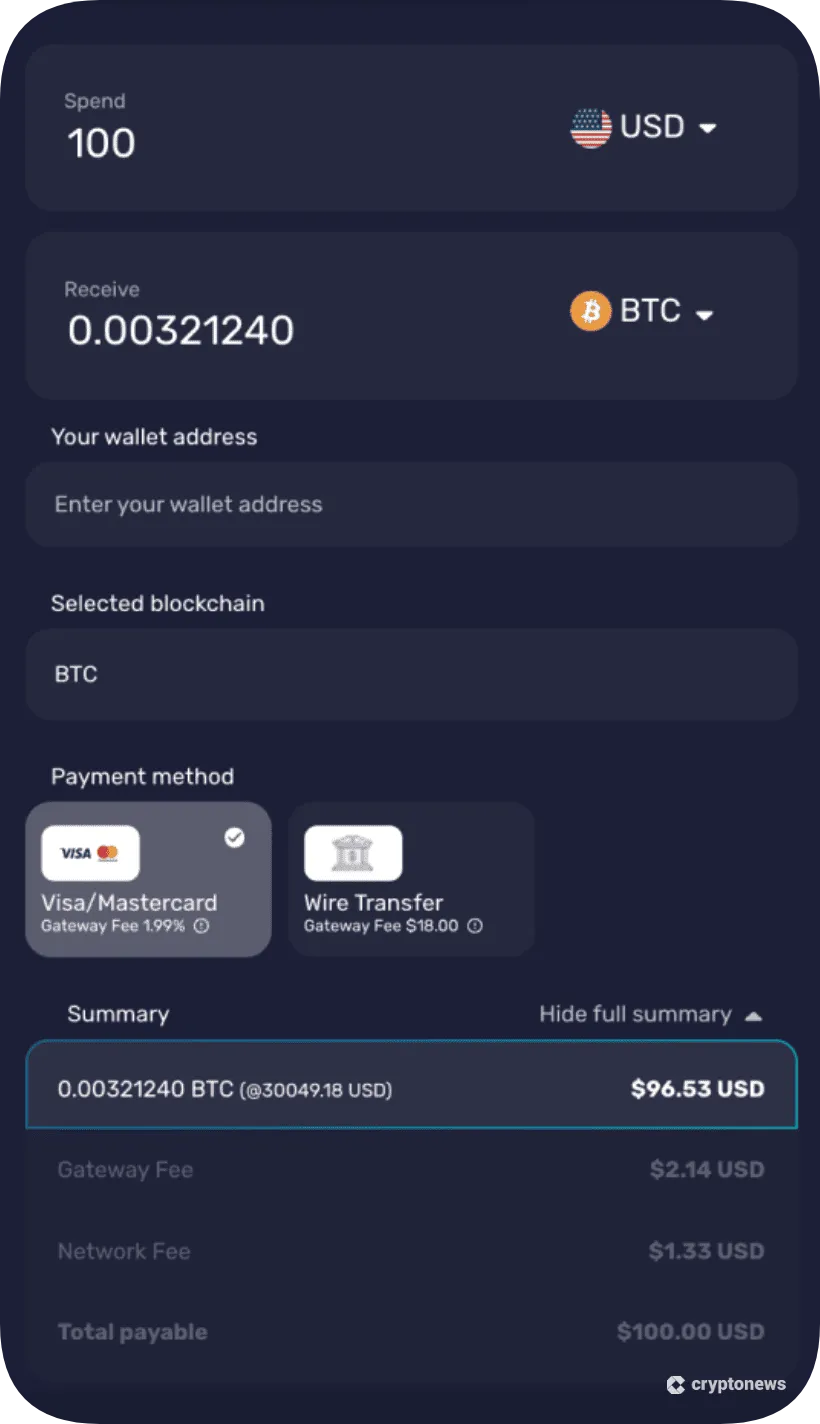Click the Enter your wallet address field
Screen dimensions: 820x1424
412,504
